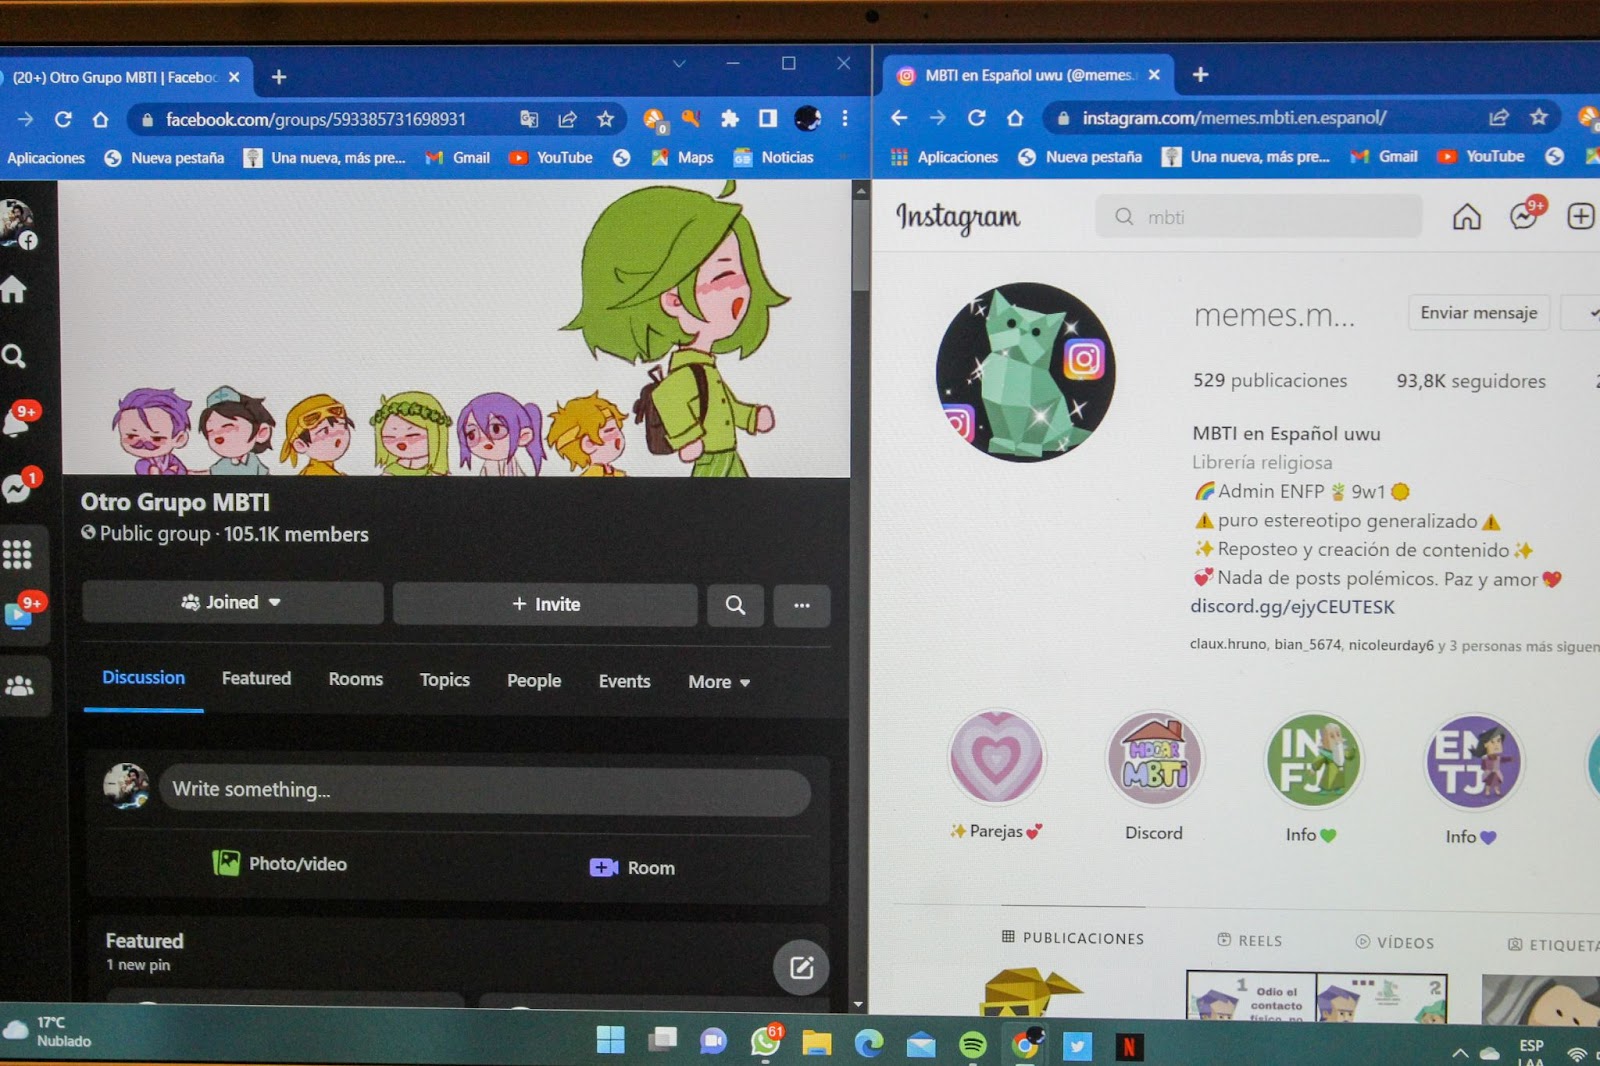Click share icon in Facebook address bar
This screenshot has width=1600, height=1066.
click(567, 119)
